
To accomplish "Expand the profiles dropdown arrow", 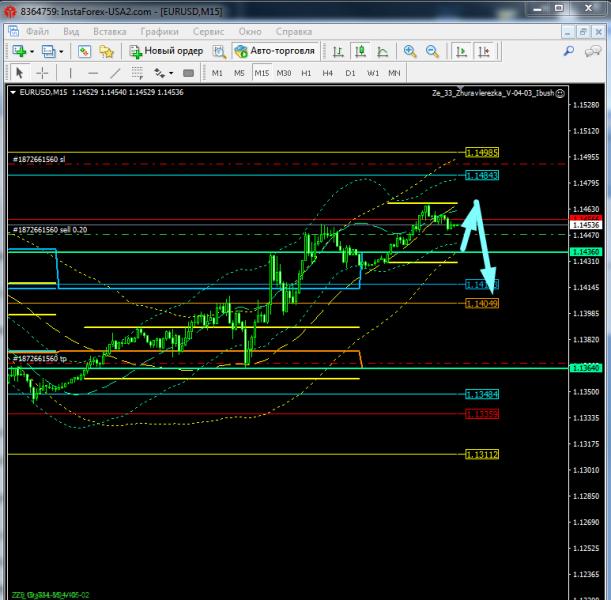I will (61, 51).
